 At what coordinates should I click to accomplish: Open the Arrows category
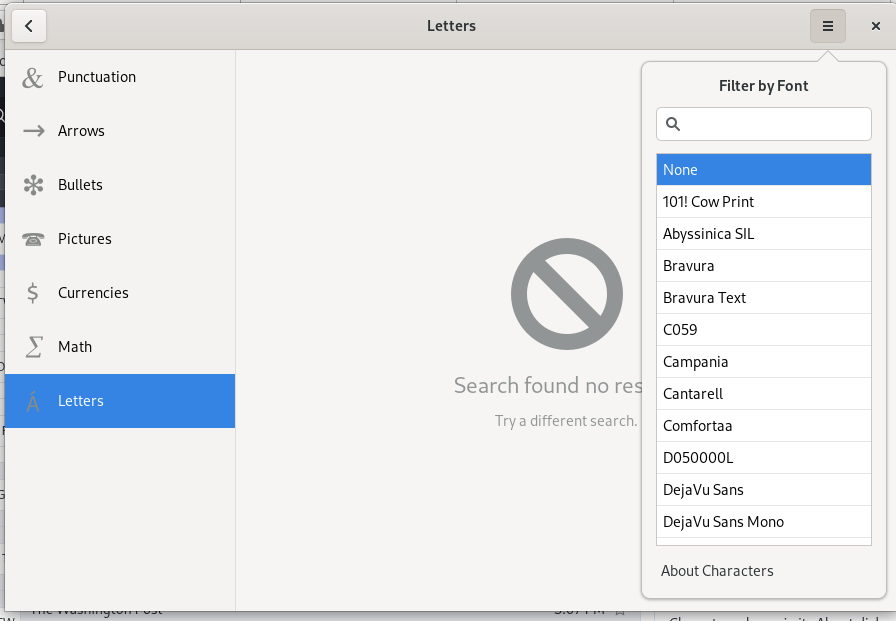pos(120,131)
